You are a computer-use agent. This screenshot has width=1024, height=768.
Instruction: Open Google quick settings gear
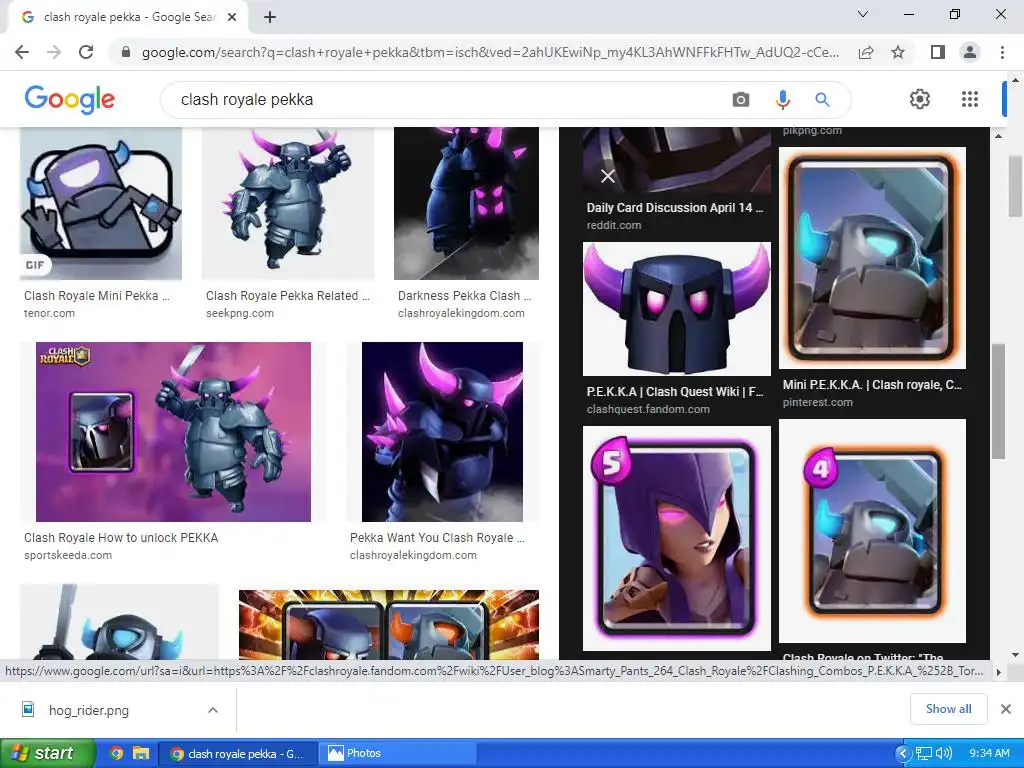[920, 99]
